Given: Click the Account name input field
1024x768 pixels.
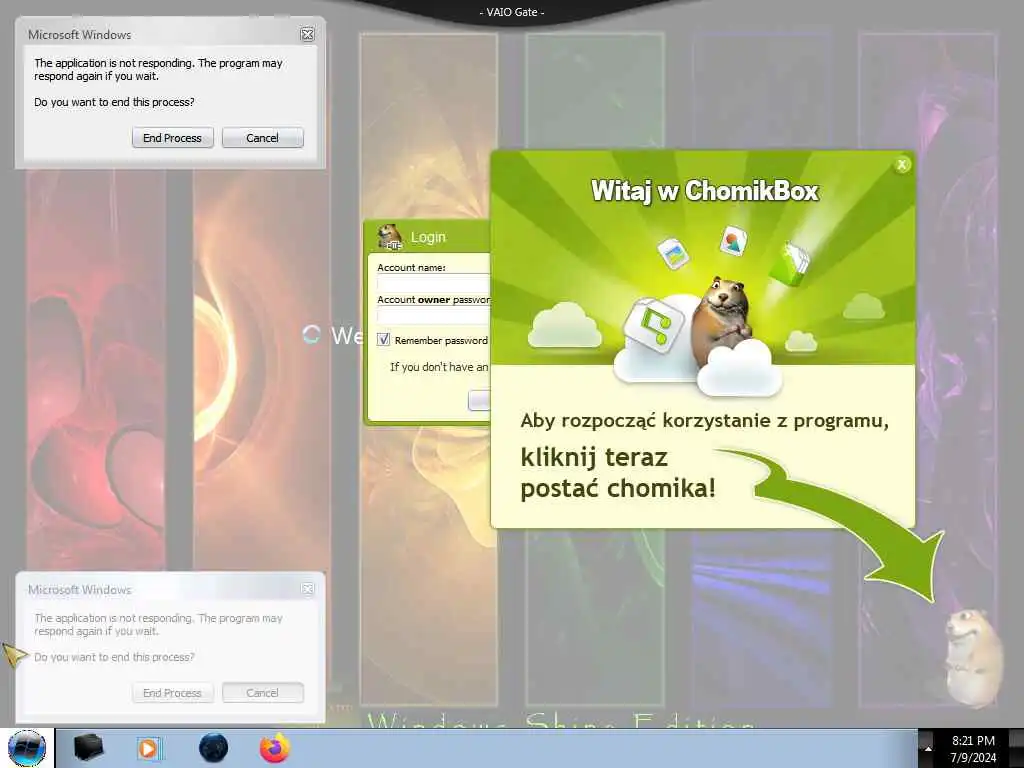Looking at the screenshot, I should [434, 283].
